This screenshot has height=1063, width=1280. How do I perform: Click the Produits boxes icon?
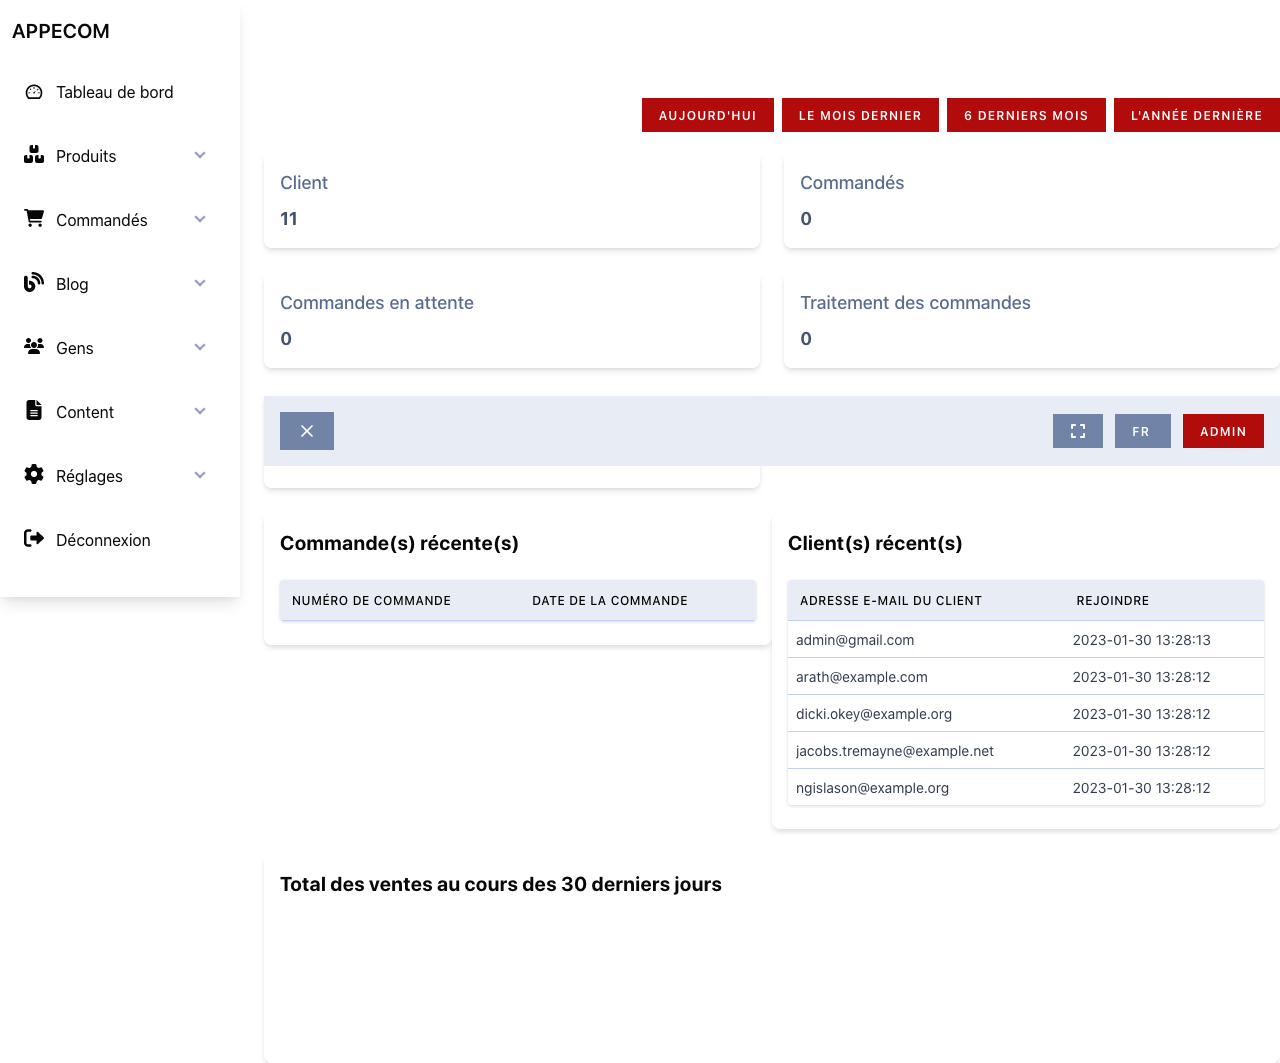pyautogui.click(x=34, y=155)
